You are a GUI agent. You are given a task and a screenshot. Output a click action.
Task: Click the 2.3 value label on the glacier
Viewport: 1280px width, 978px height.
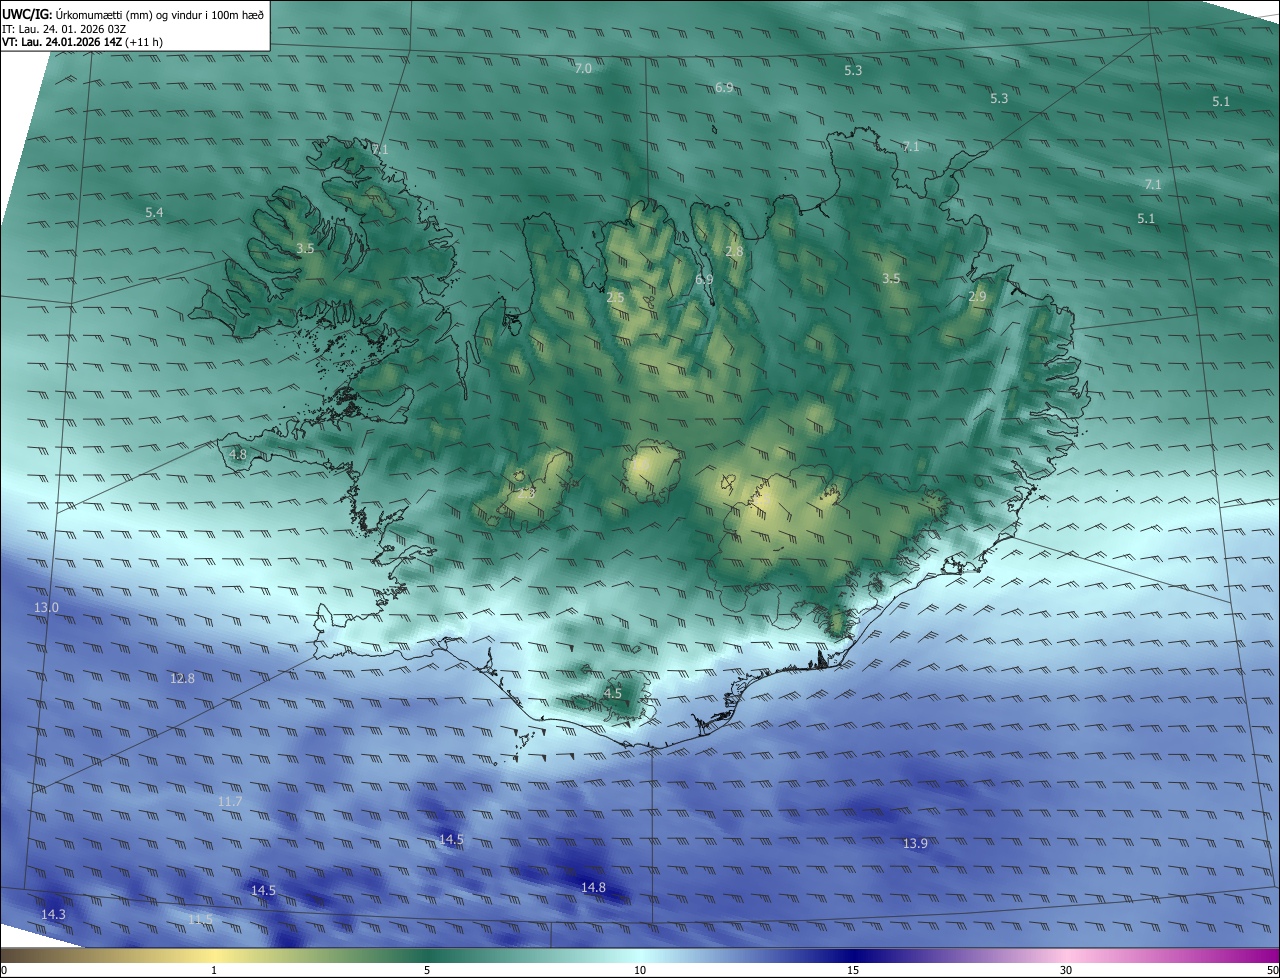point(527,492)
